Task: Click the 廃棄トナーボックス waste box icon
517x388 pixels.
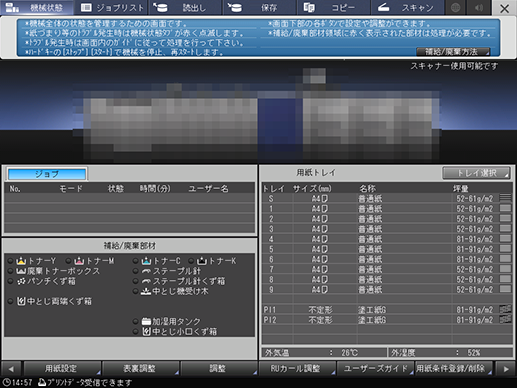Action: pos(21,271)
